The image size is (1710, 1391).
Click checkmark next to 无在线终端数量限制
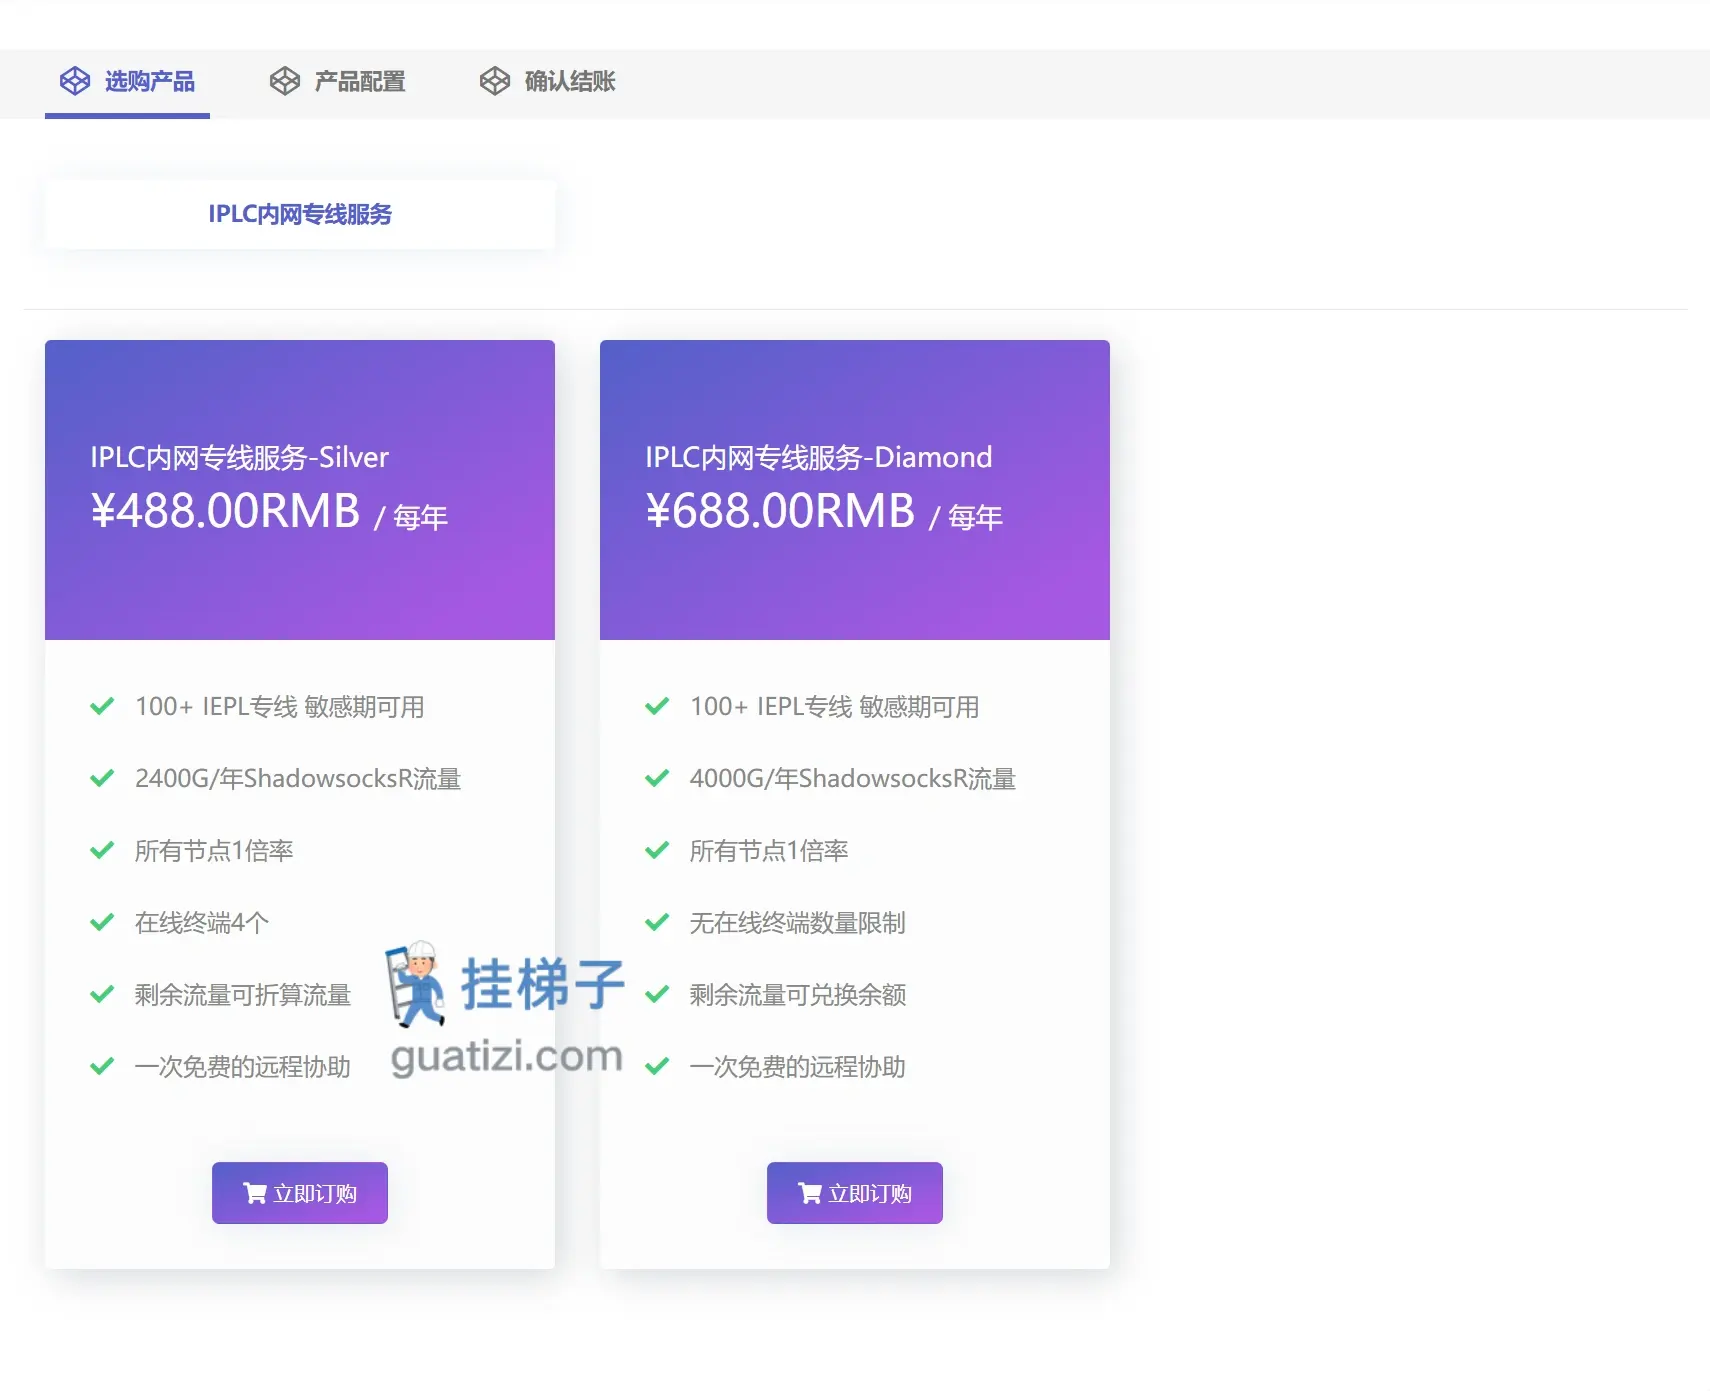[657, 922]
